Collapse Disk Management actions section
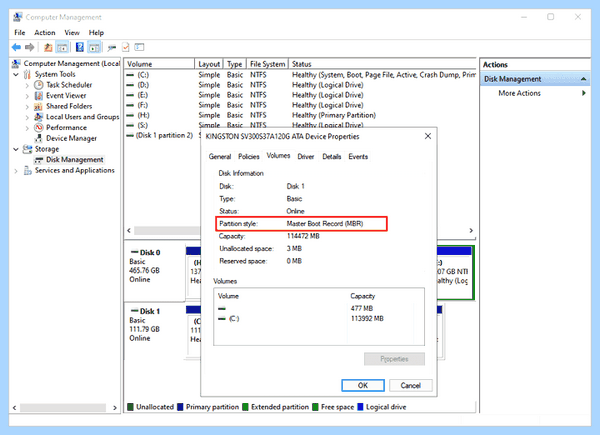 click(x=583, y=79)
